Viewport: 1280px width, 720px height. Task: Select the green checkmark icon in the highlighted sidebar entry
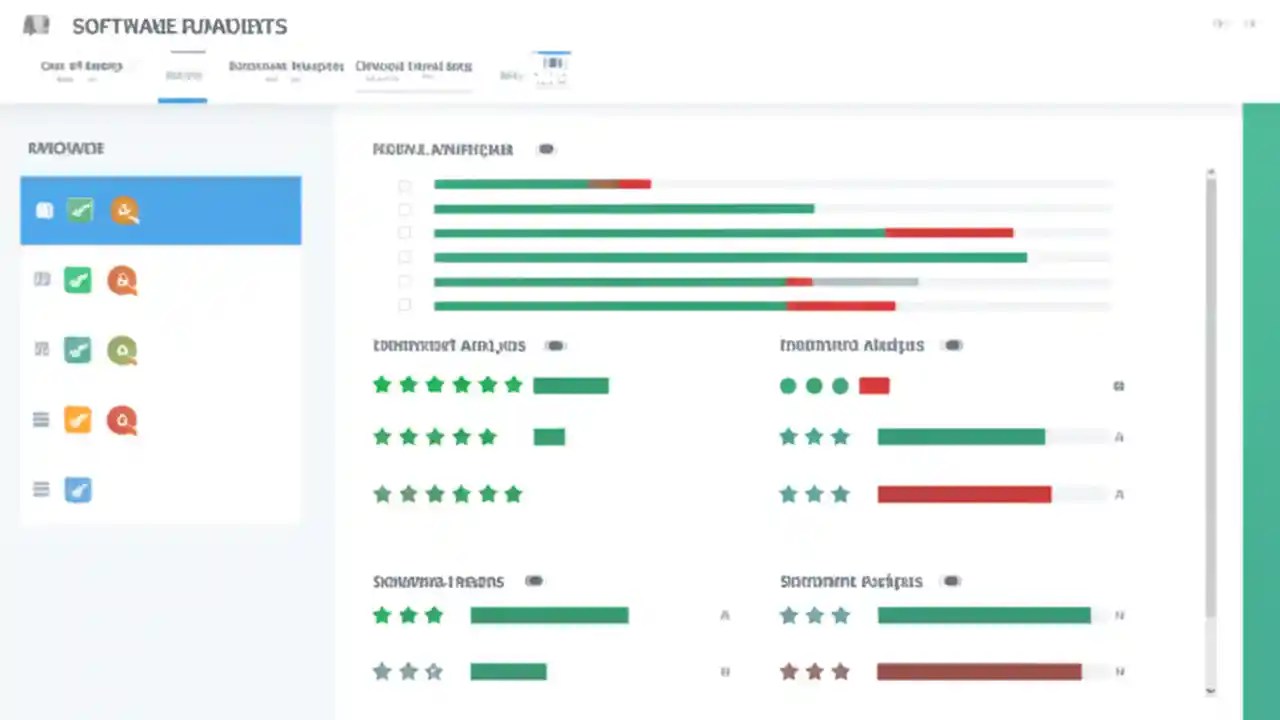(79, 210)
